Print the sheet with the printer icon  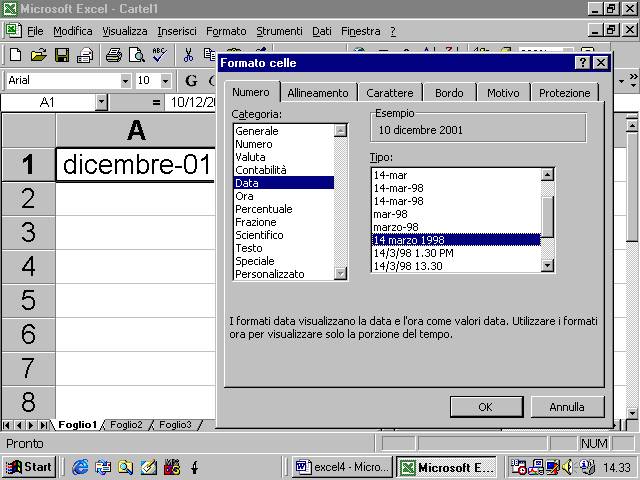coord(113,55)
